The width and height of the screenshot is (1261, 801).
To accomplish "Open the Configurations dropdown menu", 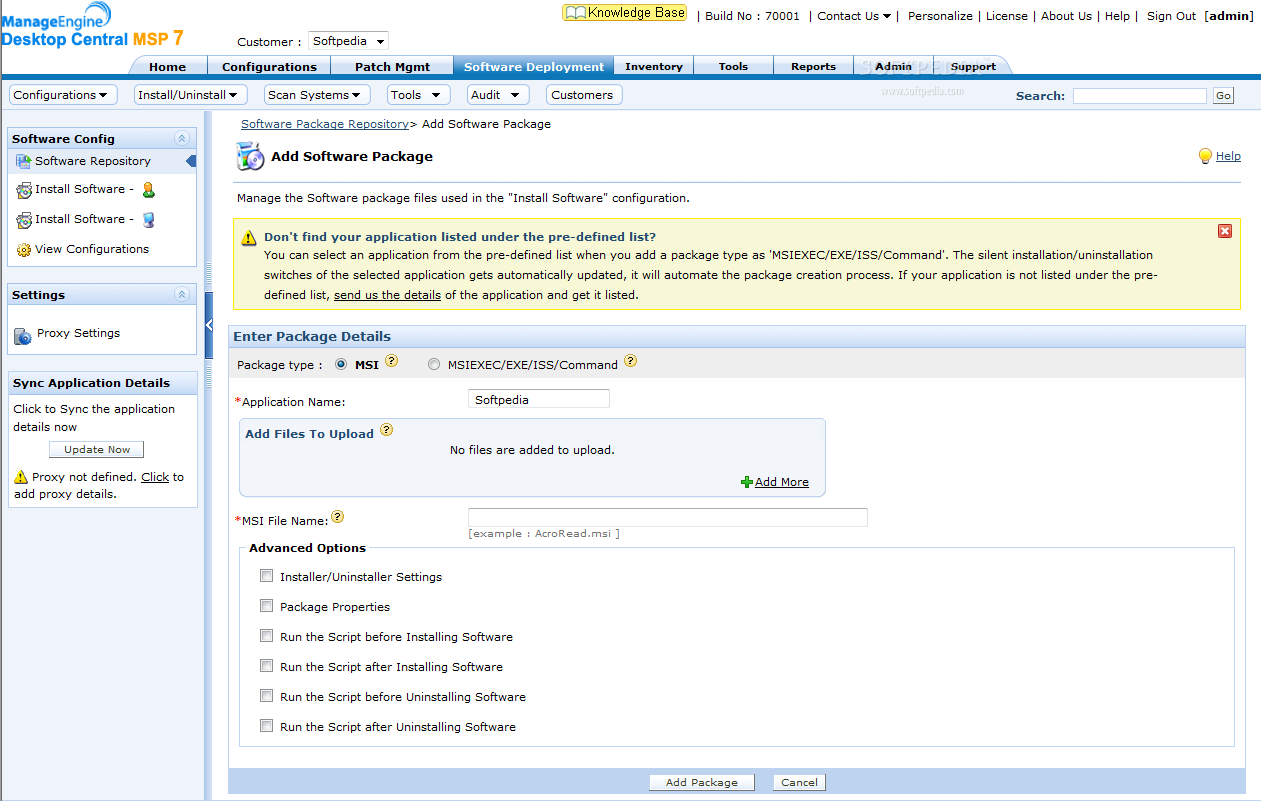I will click(x=63, y=95).
